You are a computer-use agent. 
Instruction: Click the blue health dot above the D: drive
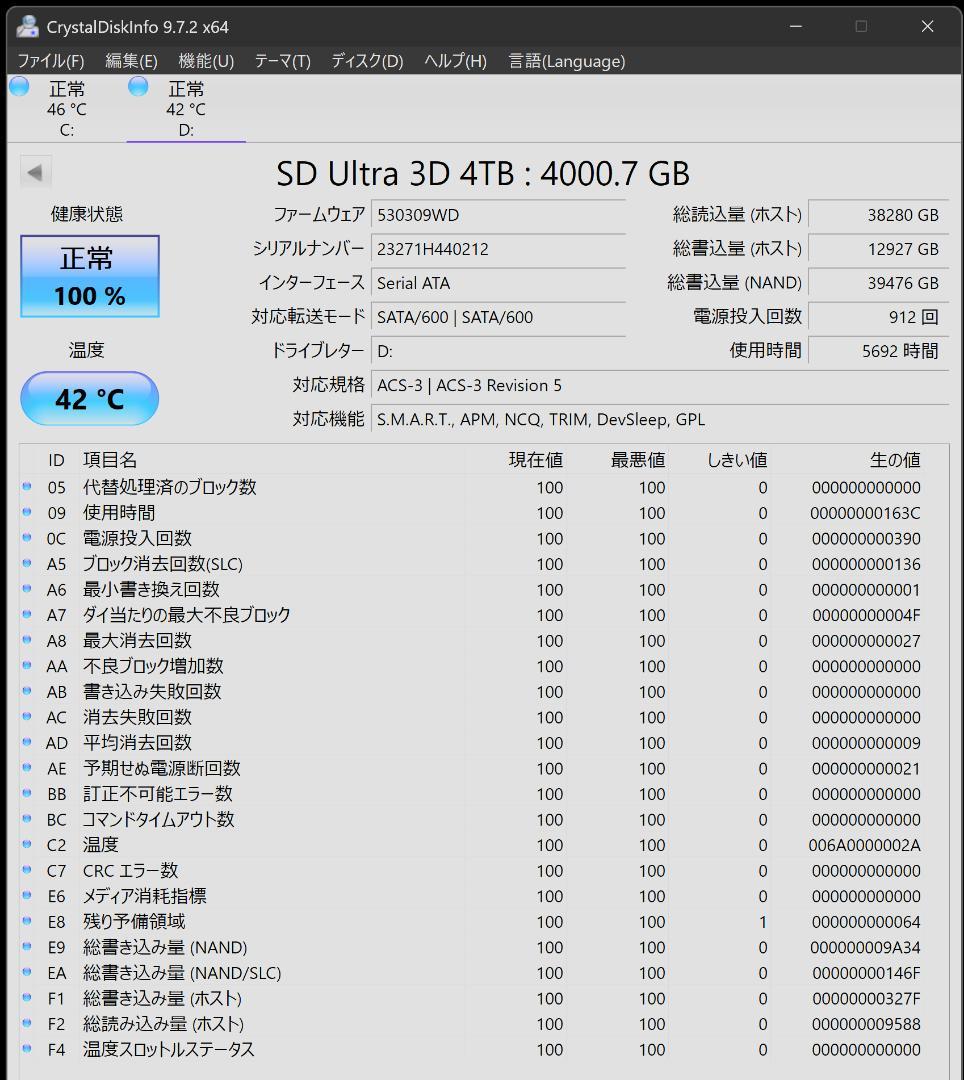[137, 88]
